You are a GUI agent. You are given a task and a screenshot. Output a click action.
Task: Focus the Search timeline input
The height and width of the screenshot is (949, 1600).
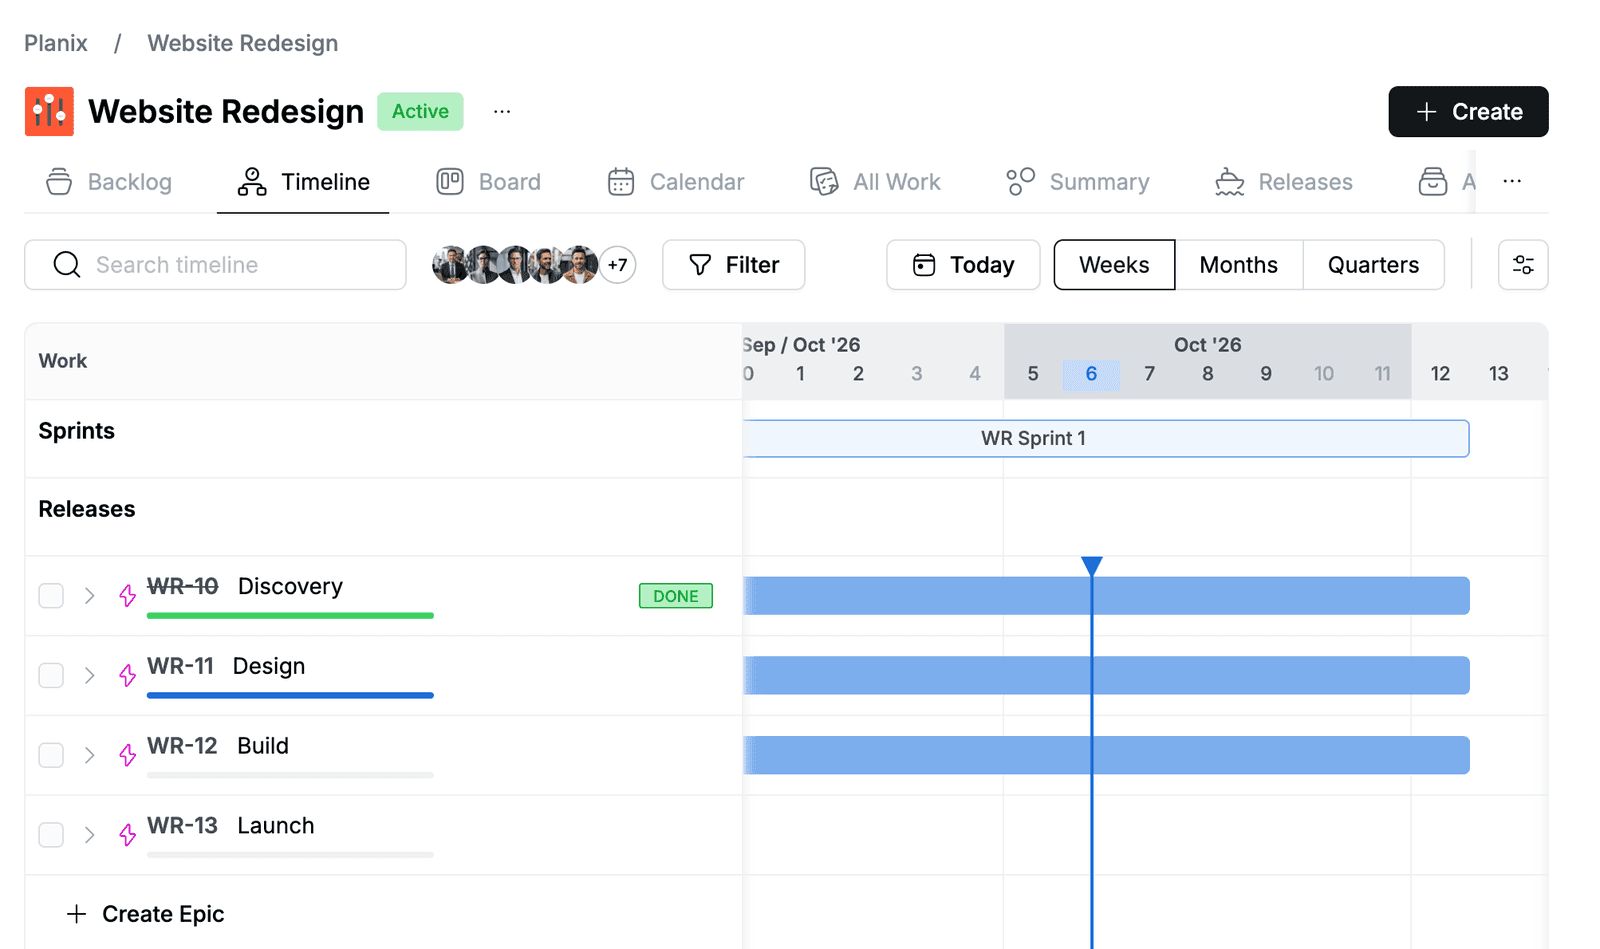click(215, 265)
